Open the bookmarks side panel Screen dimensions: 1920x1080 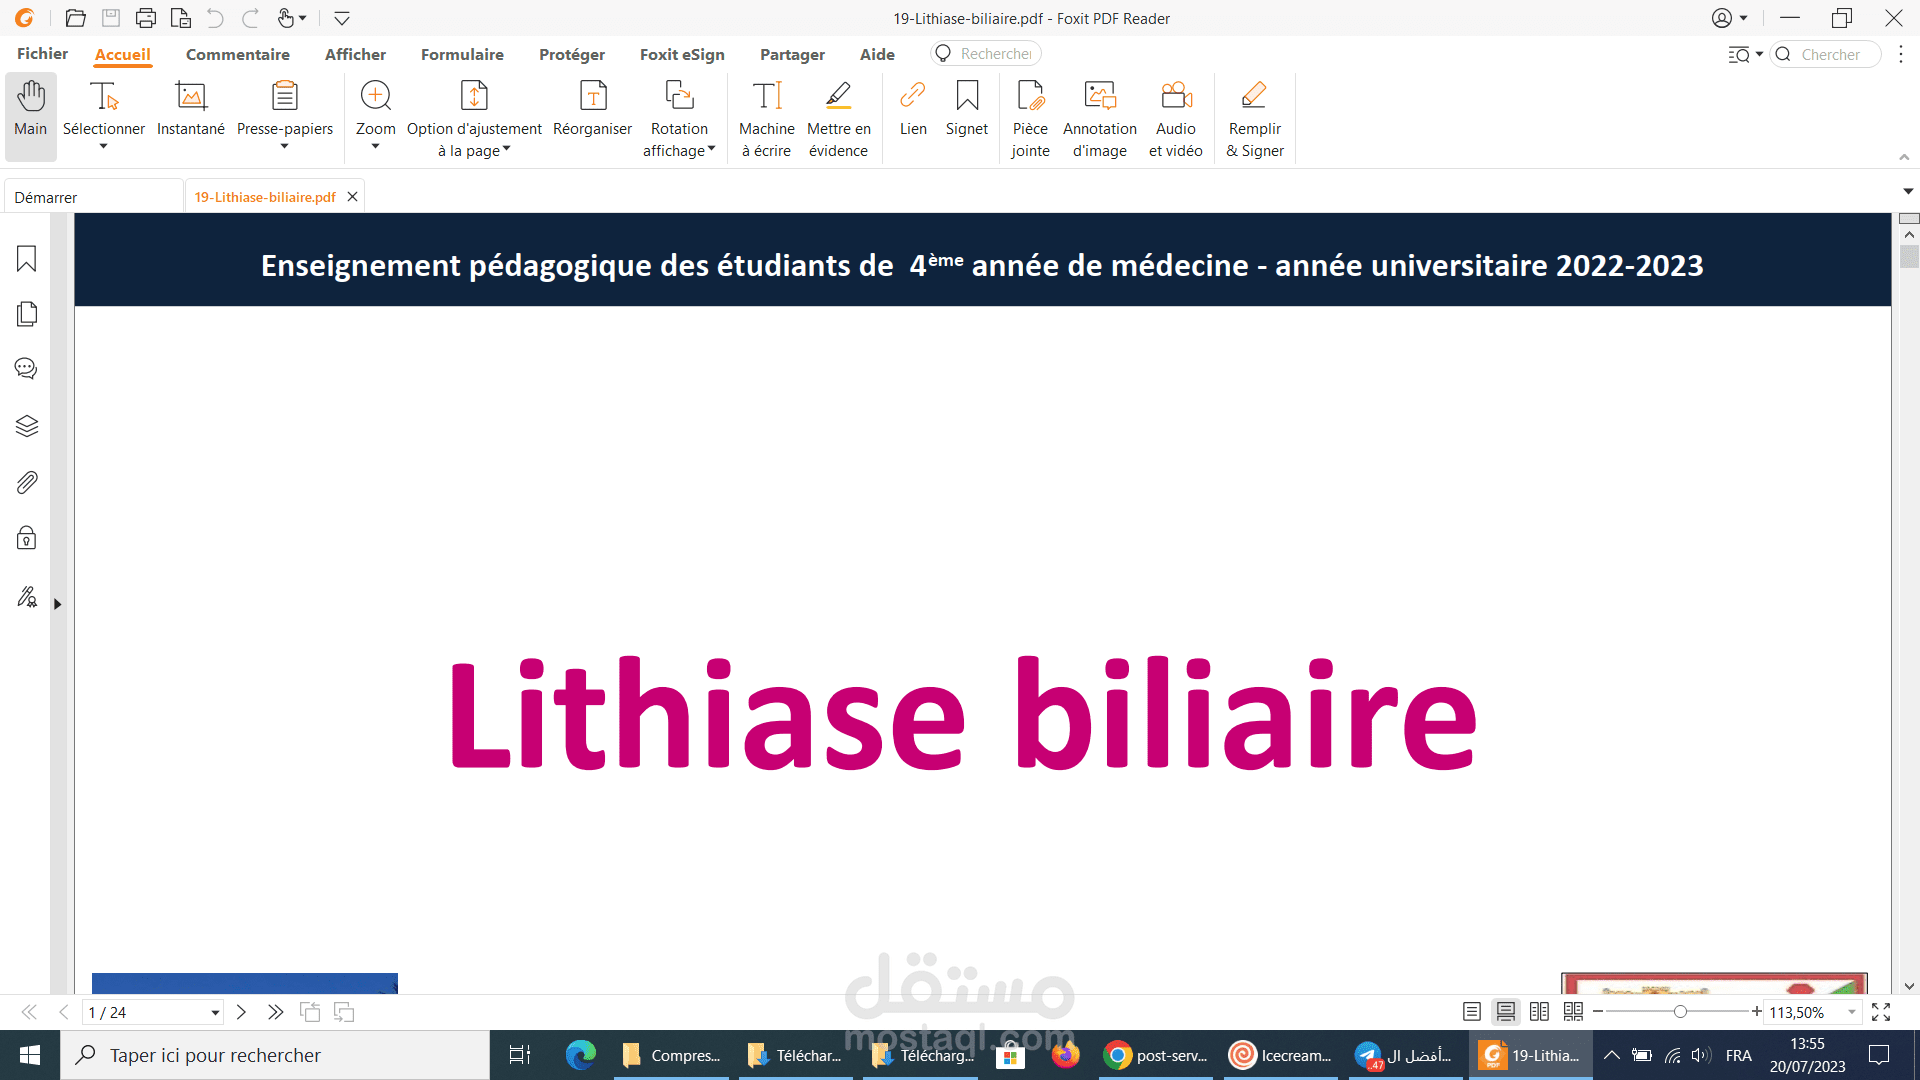pyautogui.click(x=27, y=259)
